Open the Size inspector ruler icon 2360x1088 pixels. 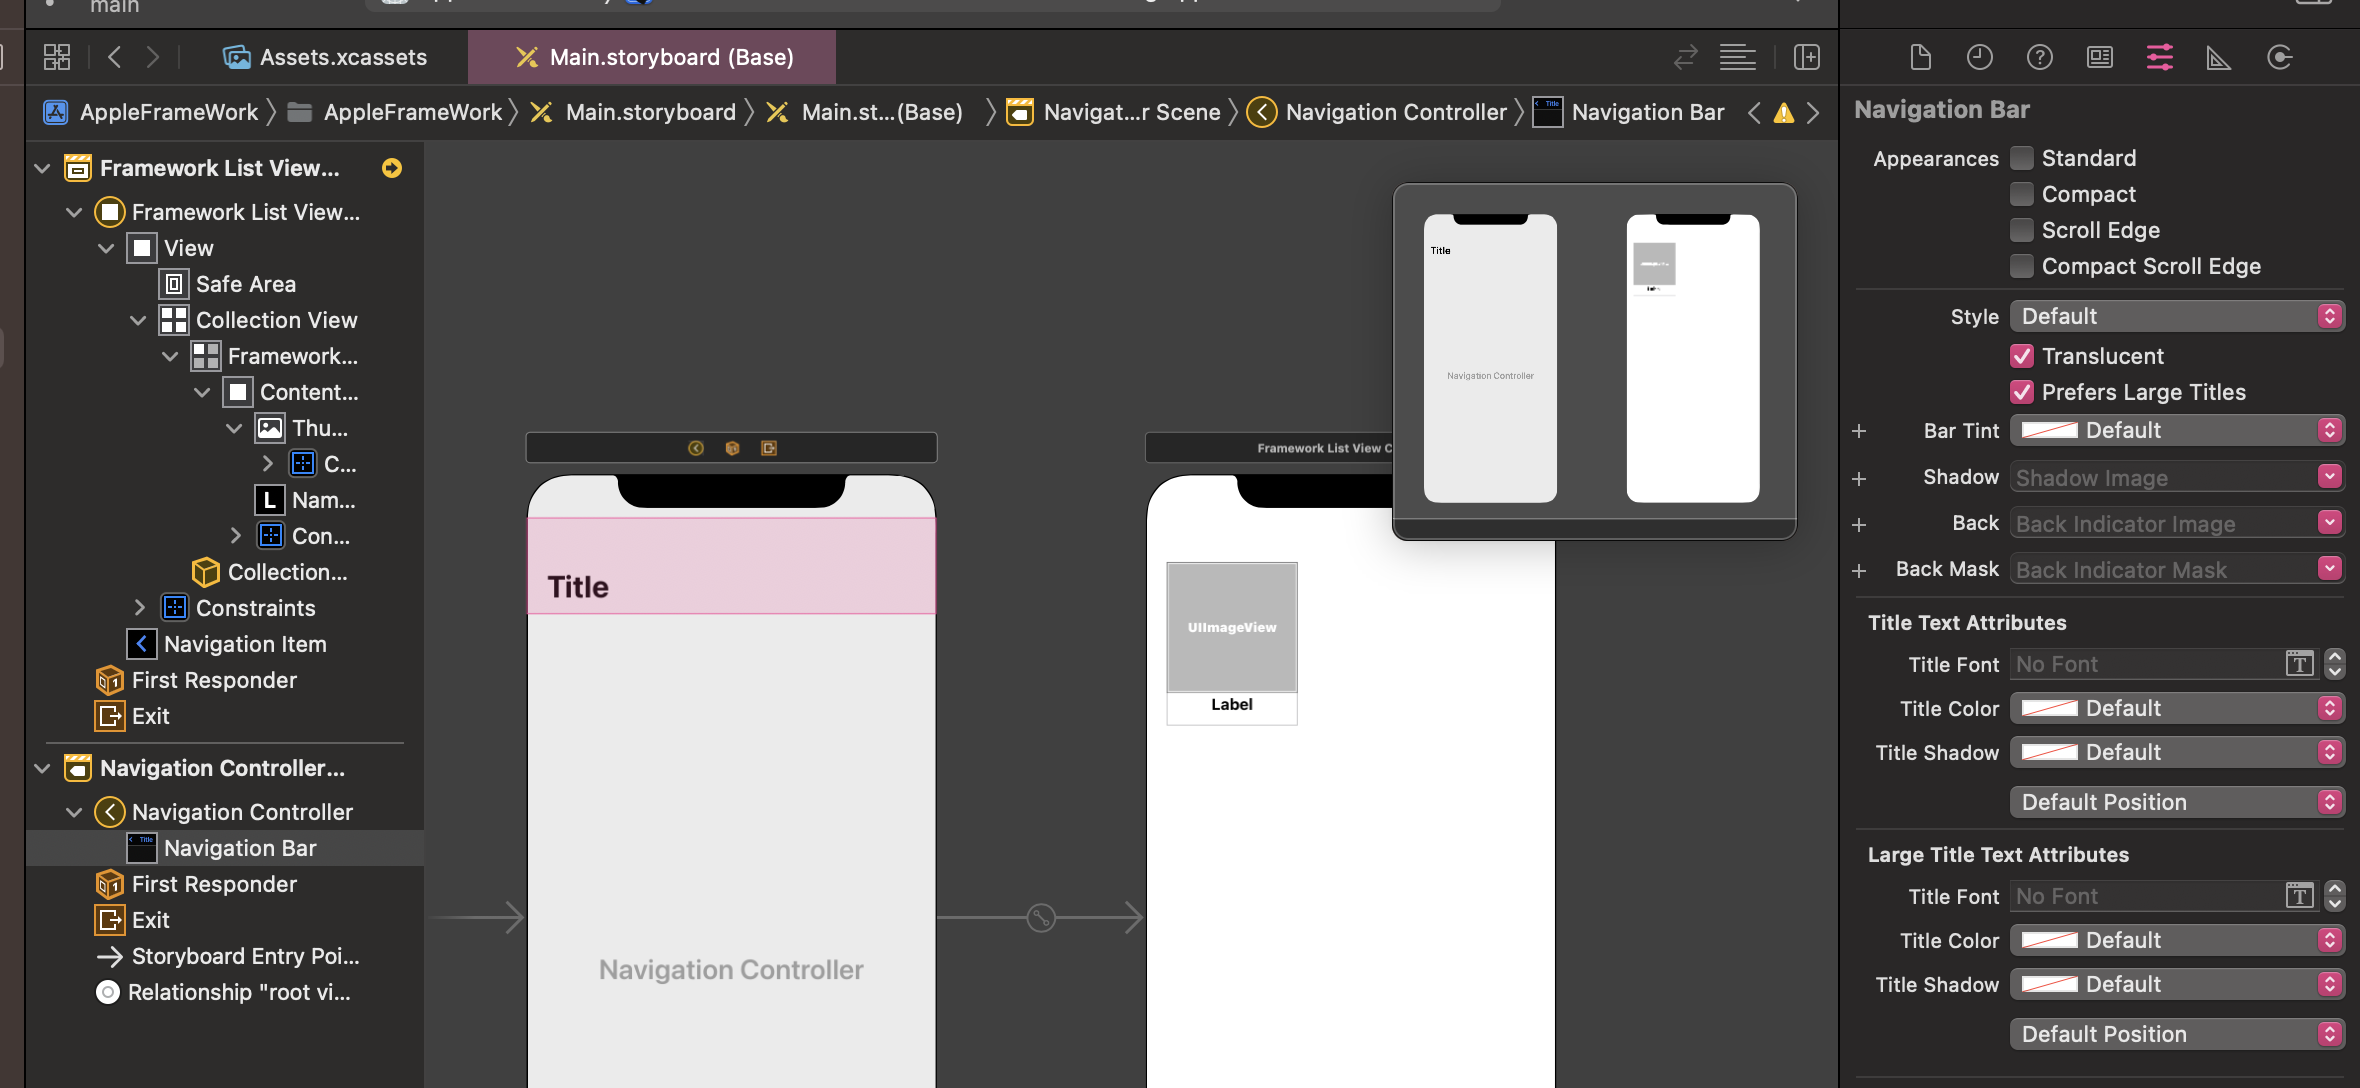click(x=2218, y=57)
